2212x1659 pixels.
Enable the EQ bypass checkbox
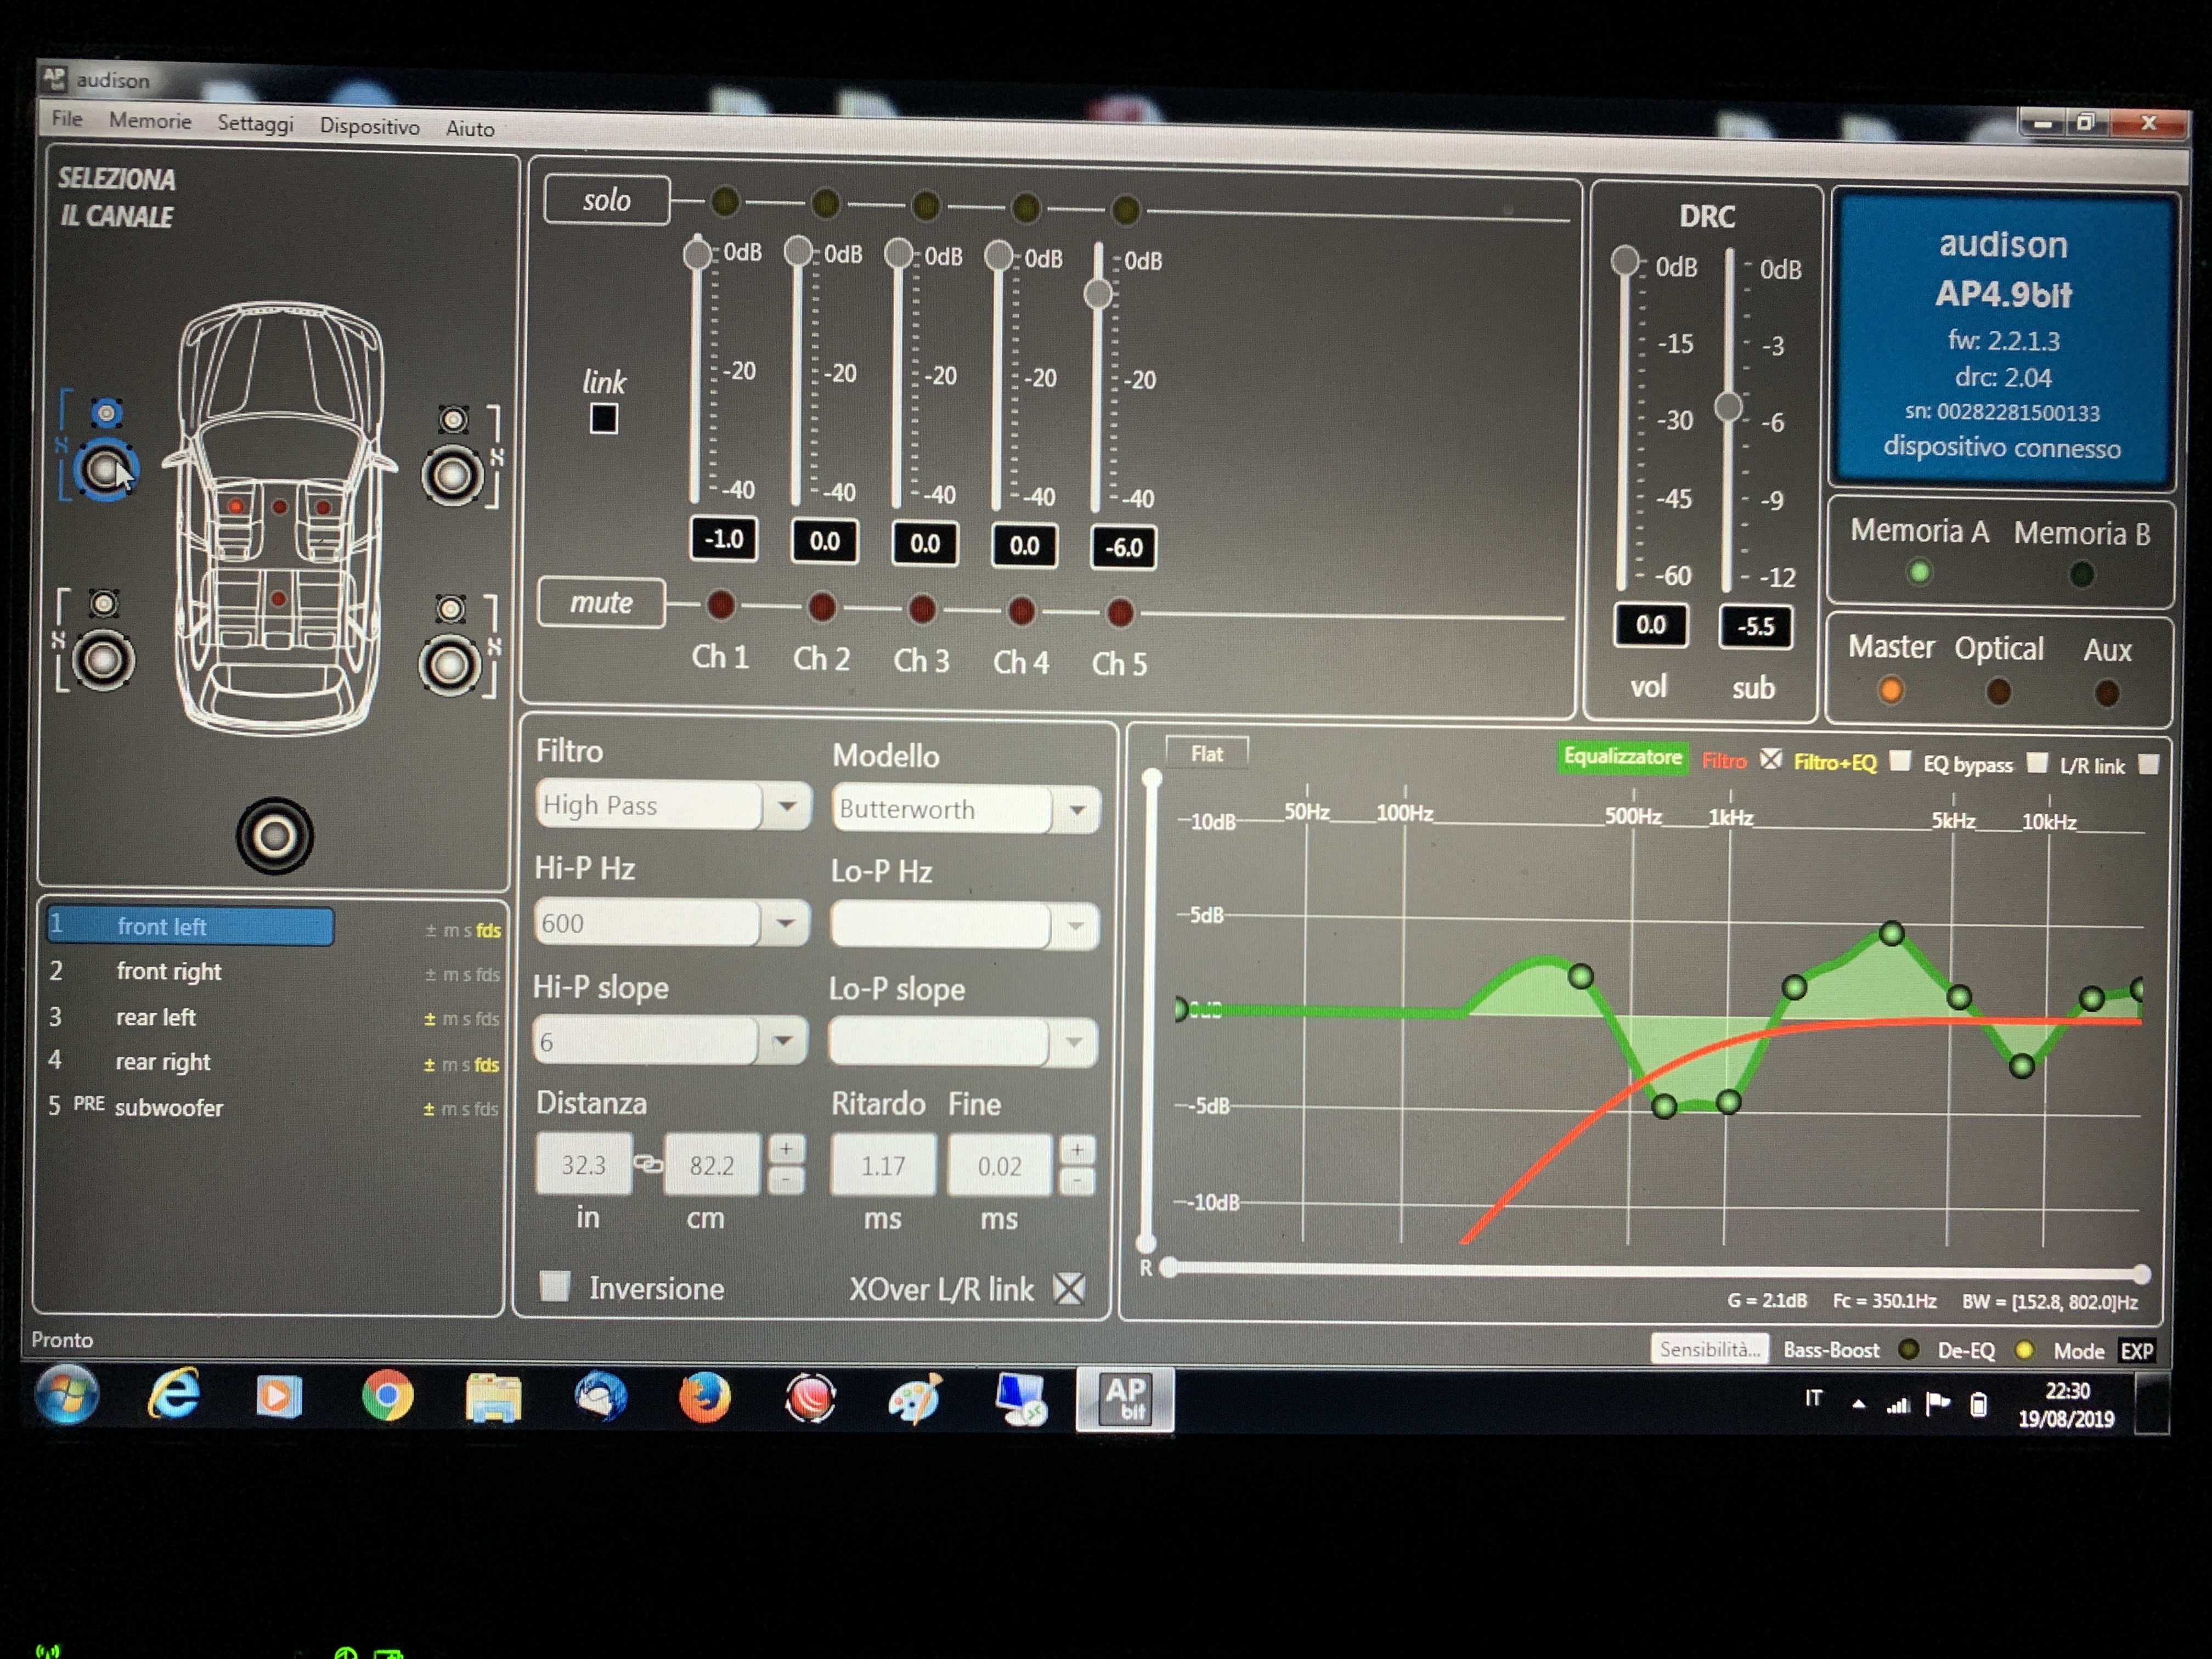pos(2036,763)
